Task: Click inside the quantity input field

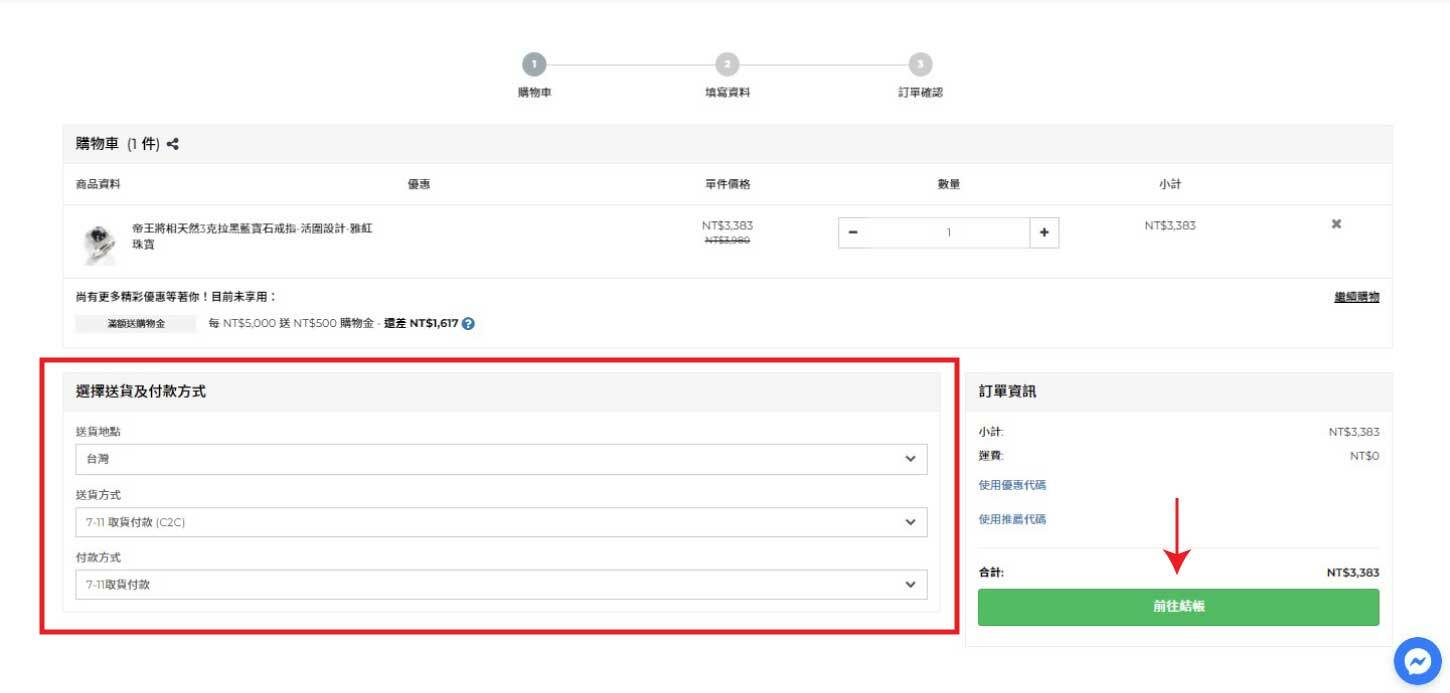Action: [946, 232]
